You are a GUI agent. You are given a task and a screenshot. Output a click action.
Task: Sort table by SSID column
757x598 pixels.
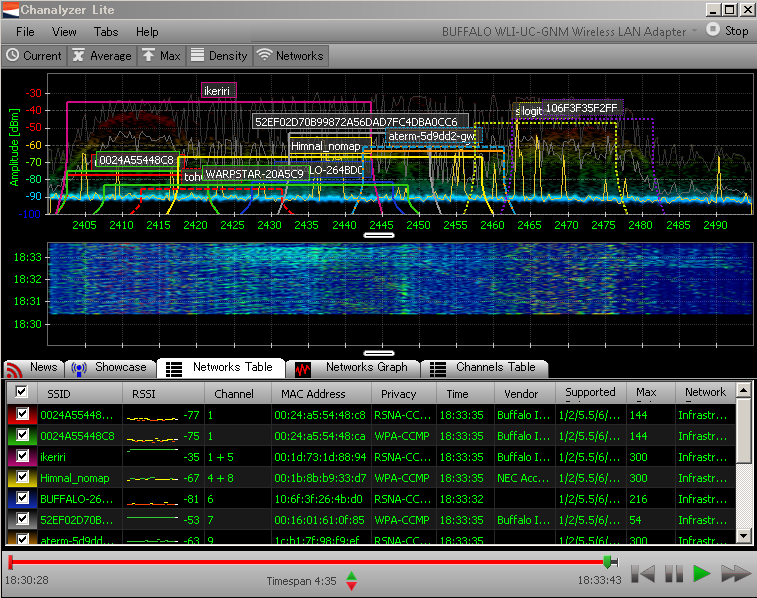(x=80, y=393)
